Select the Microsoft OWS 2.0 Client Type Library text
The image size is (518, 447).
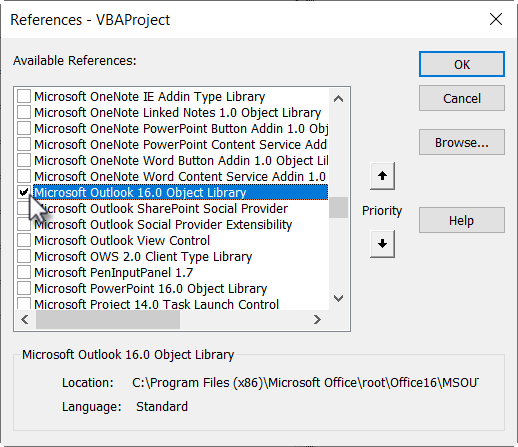coord(143,257)
